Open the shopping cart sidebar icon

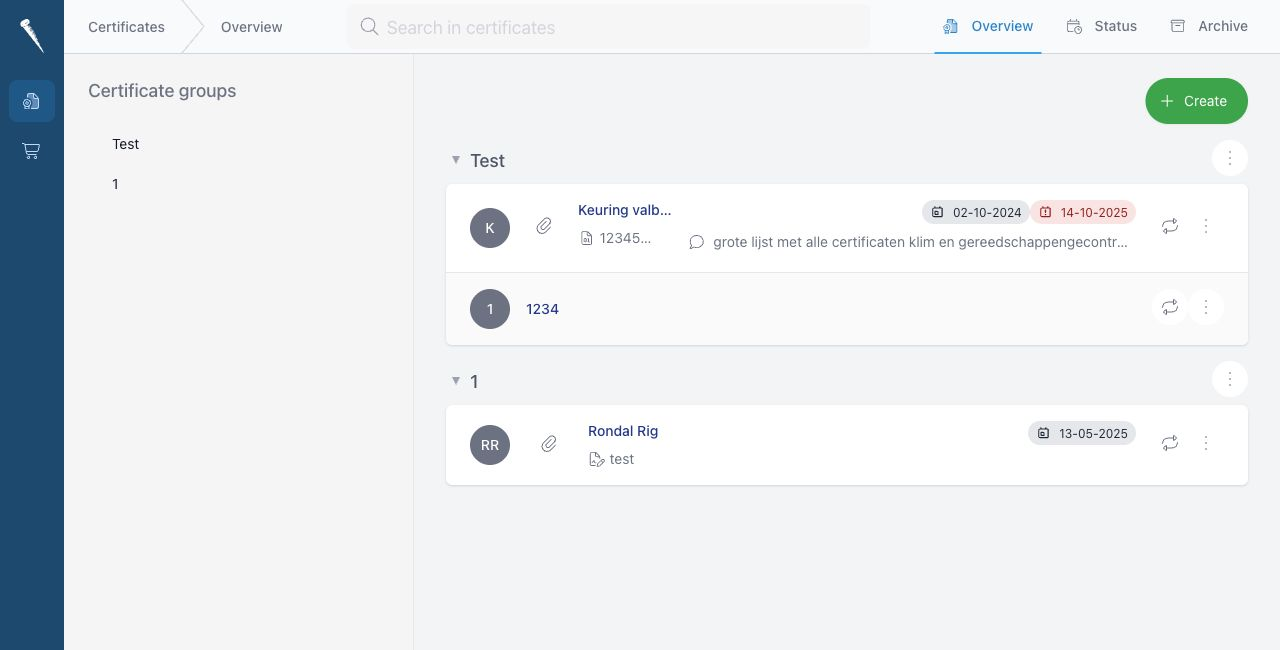[x=31, y=151]
